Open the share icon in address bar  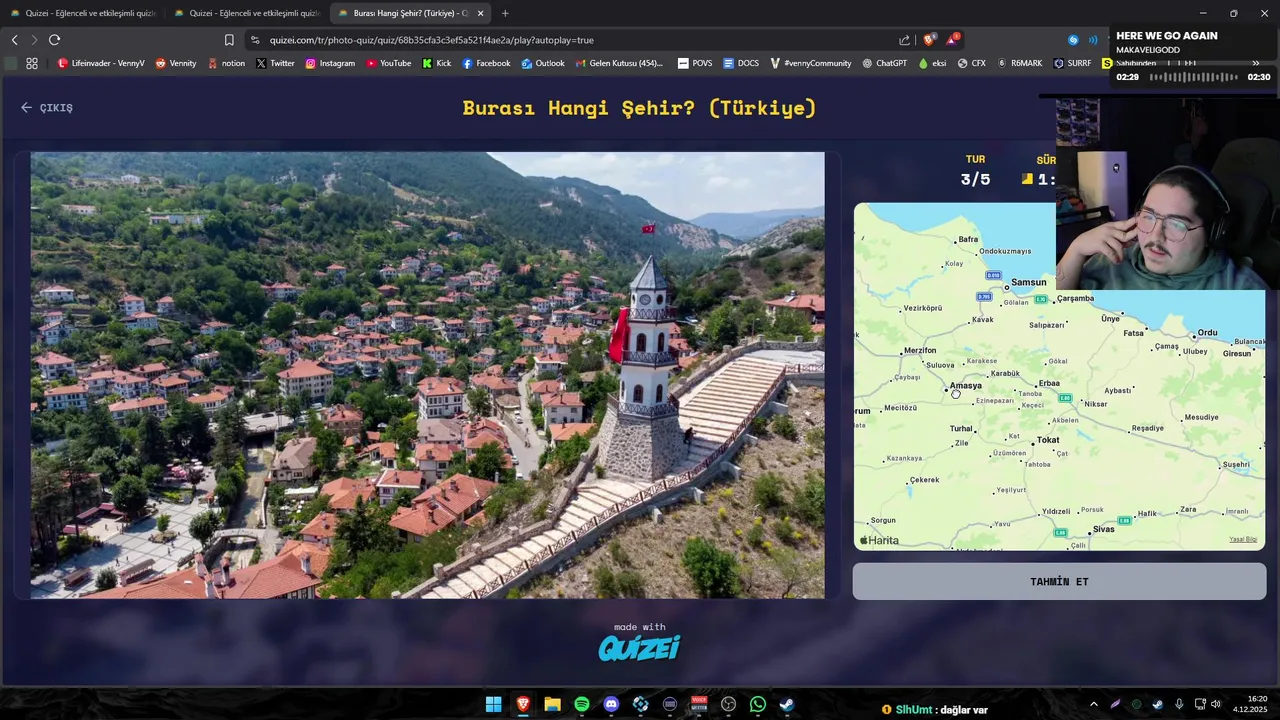pyautogui.click(x=904, y=40)
